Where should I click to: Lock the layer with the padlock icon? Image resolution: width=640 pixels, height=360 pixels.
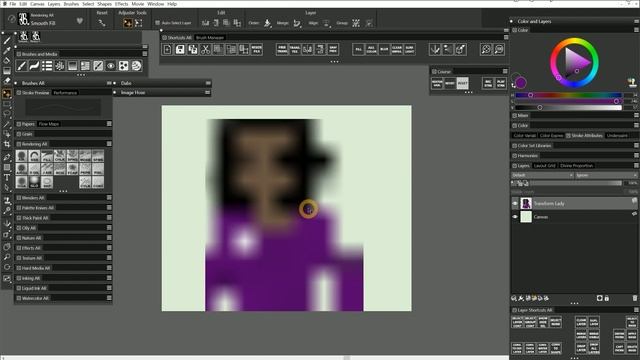tap(607, 298)
